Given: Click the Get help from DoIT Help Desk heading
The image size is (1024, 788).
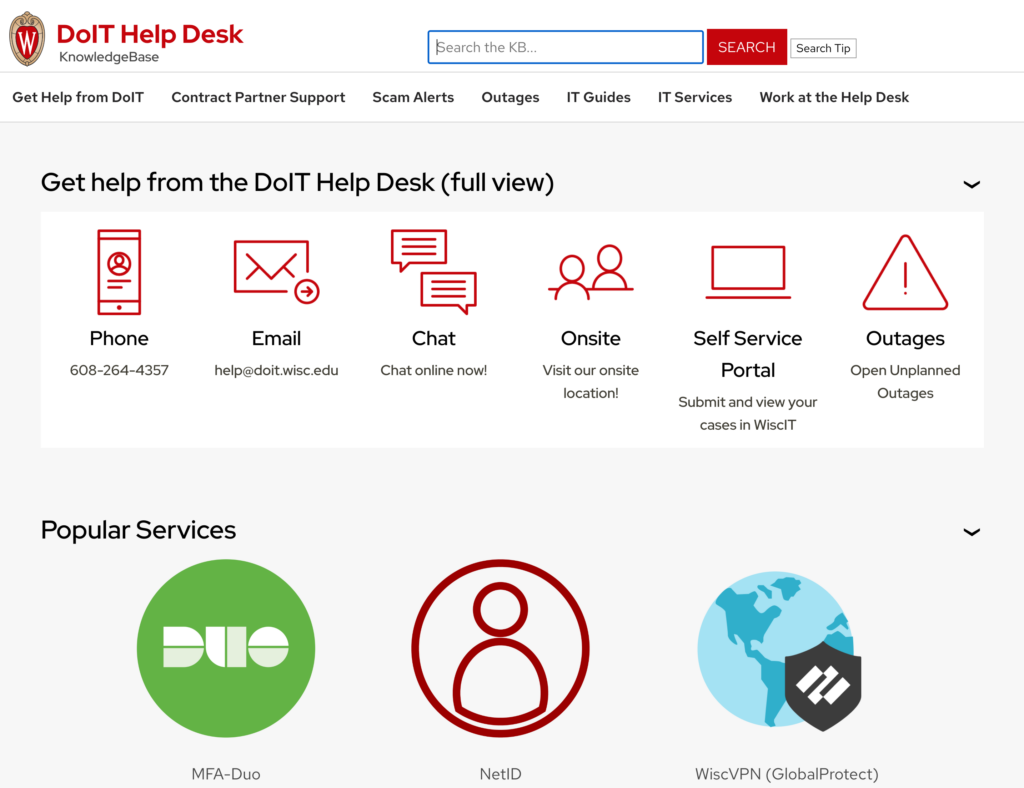Looking at the screenshot, I should 297,182.
